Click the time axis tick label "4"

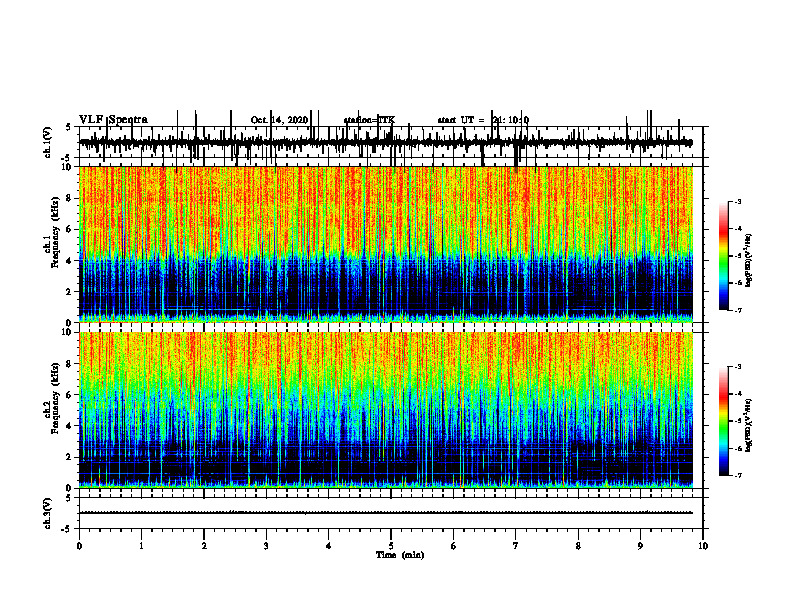coord(329,546)
